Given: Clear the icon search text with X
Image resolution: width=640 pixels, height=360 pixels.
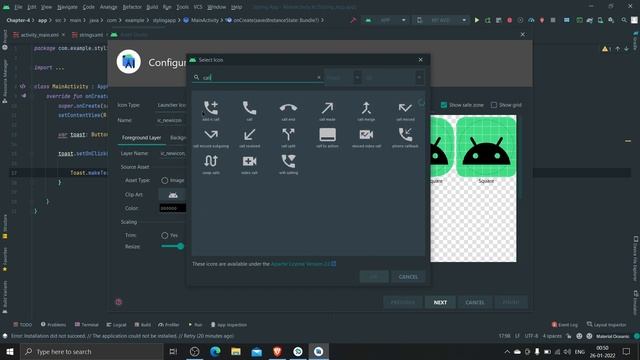Looking at the screenshot, I should [x=319, y=77].
